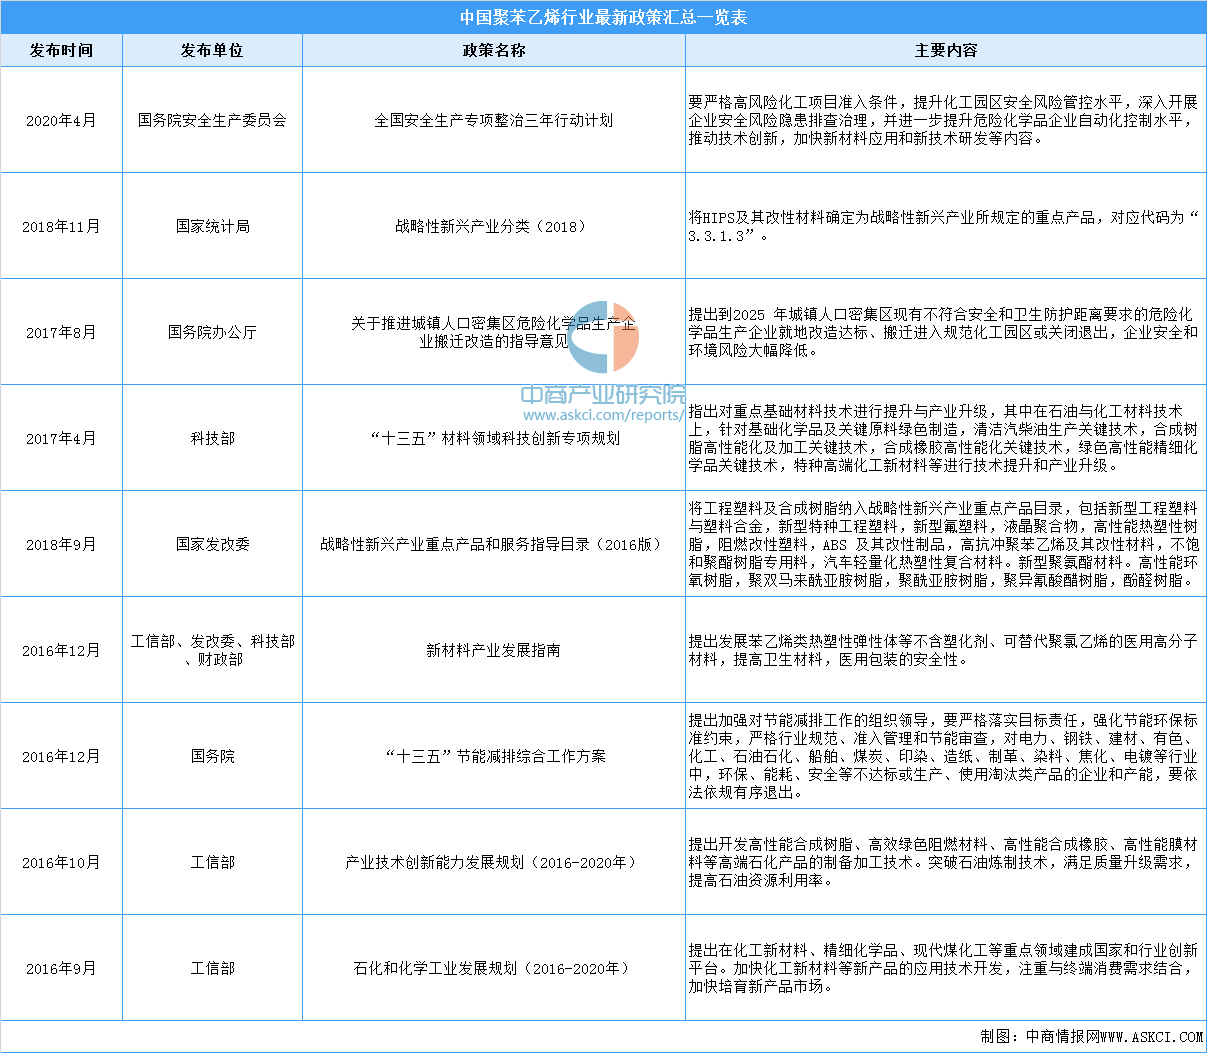
Task: Select the 发布单位 column header
Action: (212, 51)
